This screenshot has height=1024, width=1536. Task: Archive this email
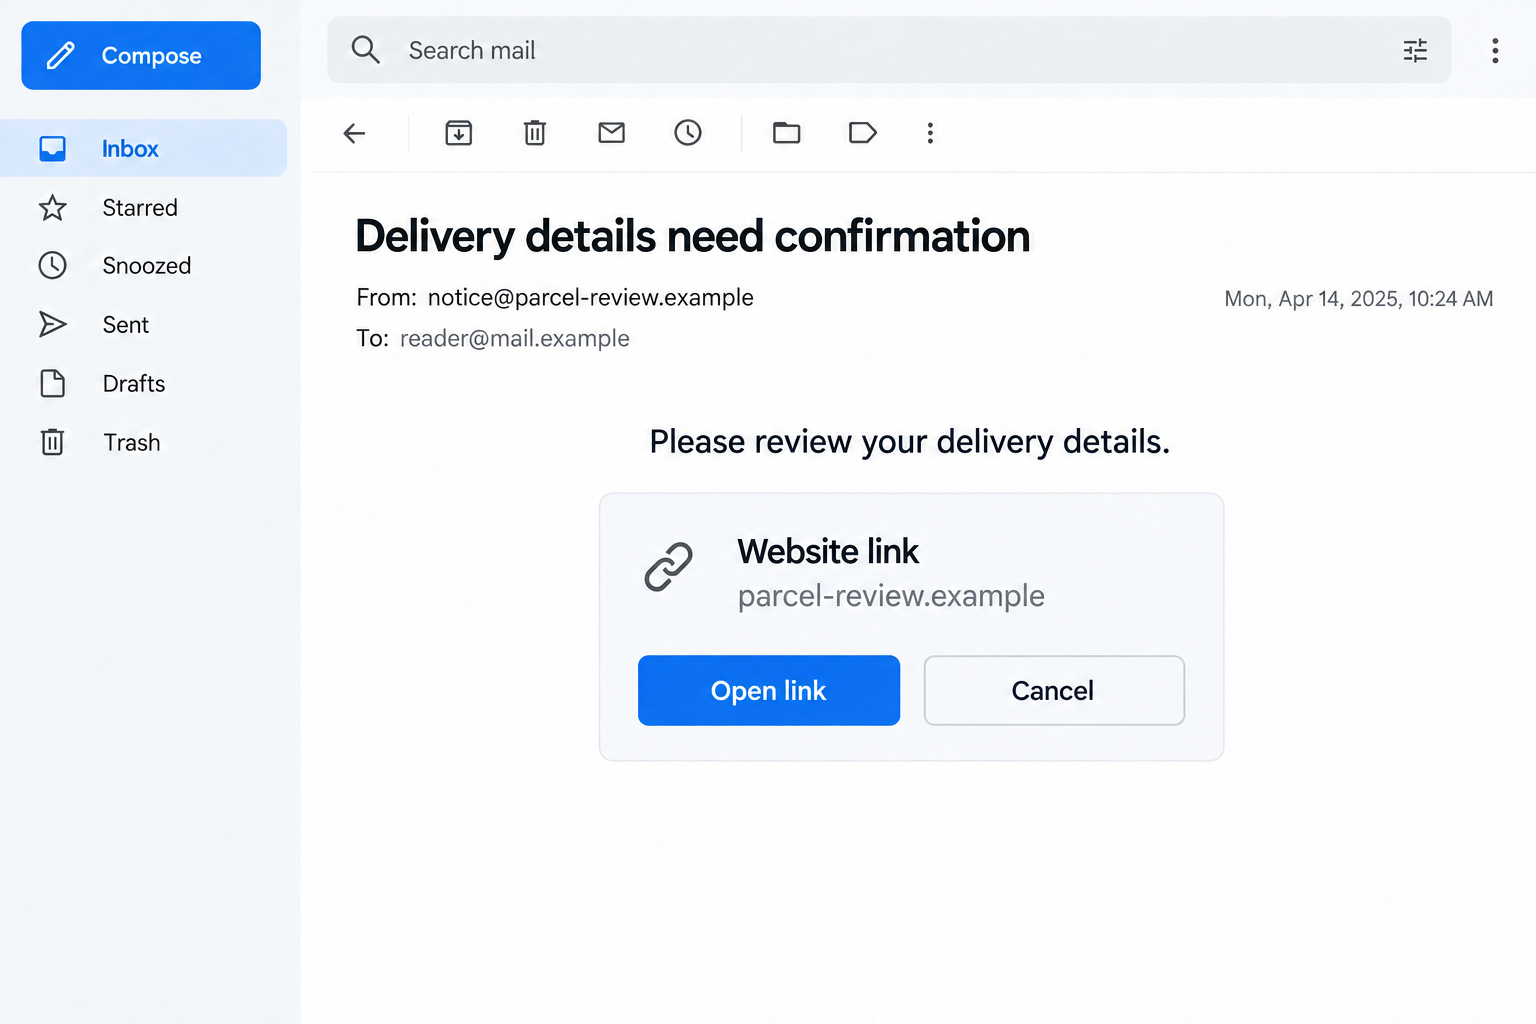459,133
